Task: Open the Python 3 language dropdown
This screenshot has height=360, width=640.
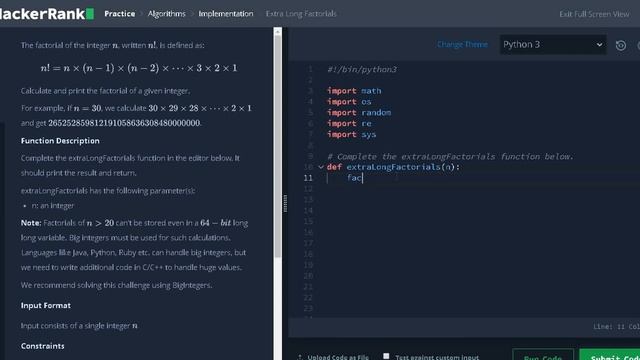Action: pyautogui.click(x=553, y=44)
